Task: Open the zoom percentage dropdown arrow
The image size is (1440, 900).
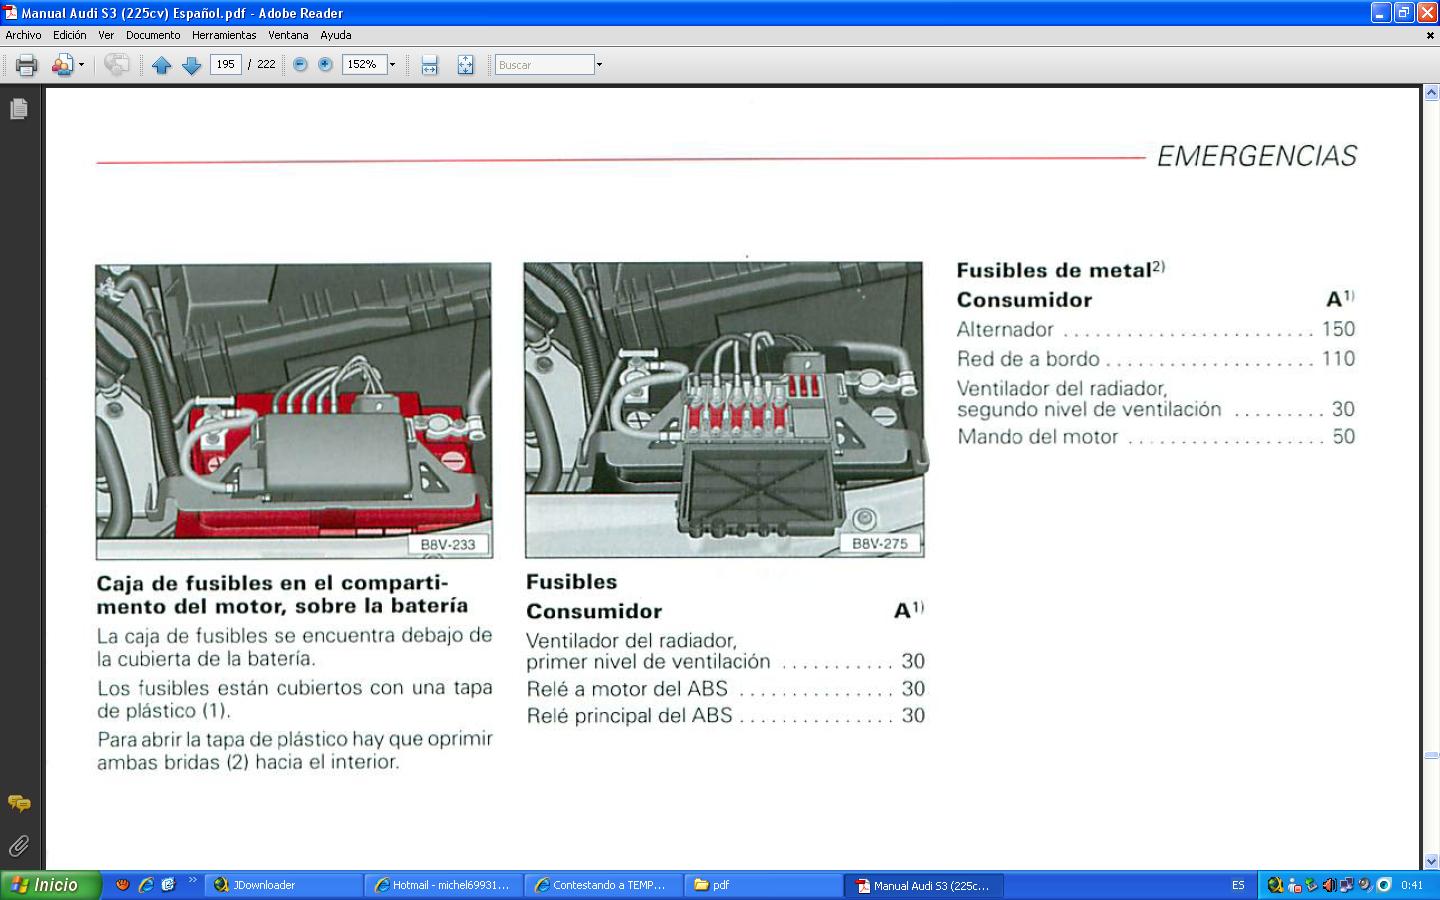Action: pyautogui.click(x=392, y=64)
